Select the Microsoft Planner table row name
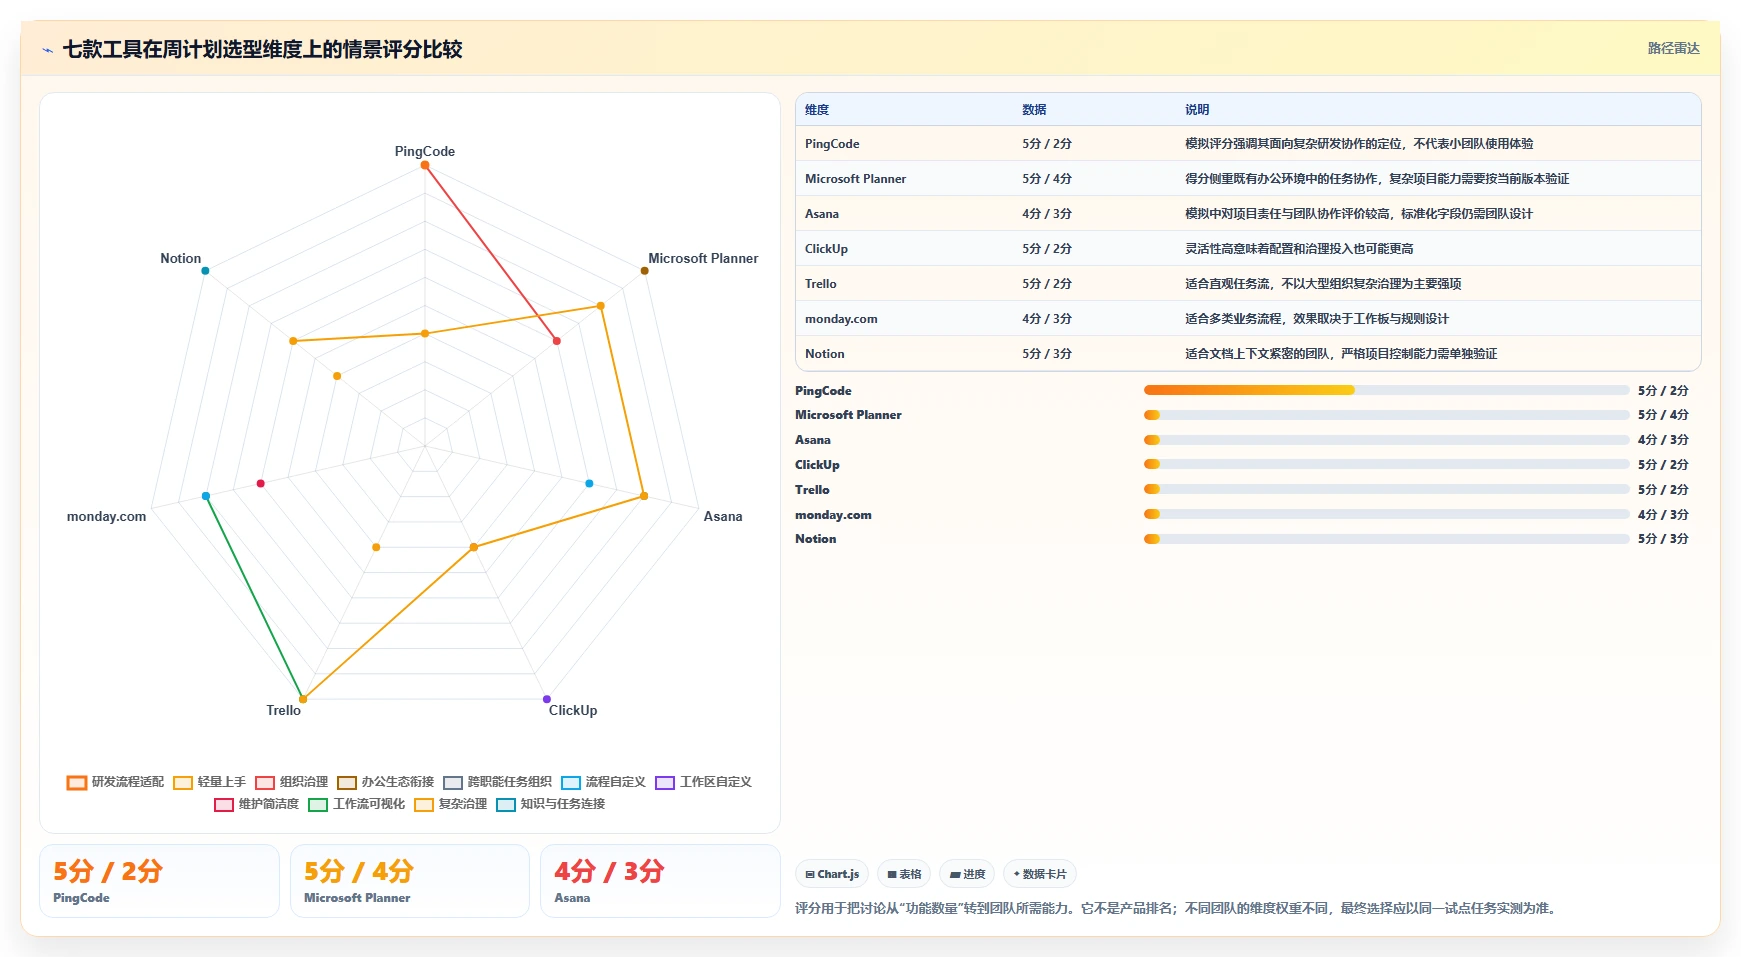This screenshot has height=957, width=1741. point(855,179)
